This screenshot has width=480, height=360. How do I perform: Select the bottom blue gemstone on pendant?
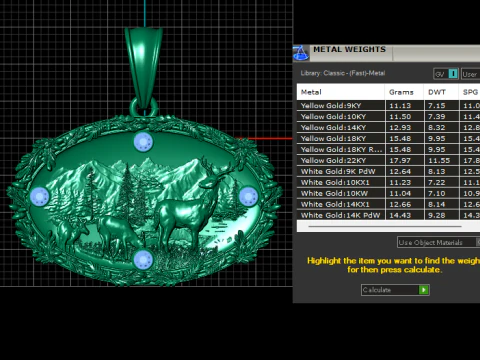click(x=143, y=259)
